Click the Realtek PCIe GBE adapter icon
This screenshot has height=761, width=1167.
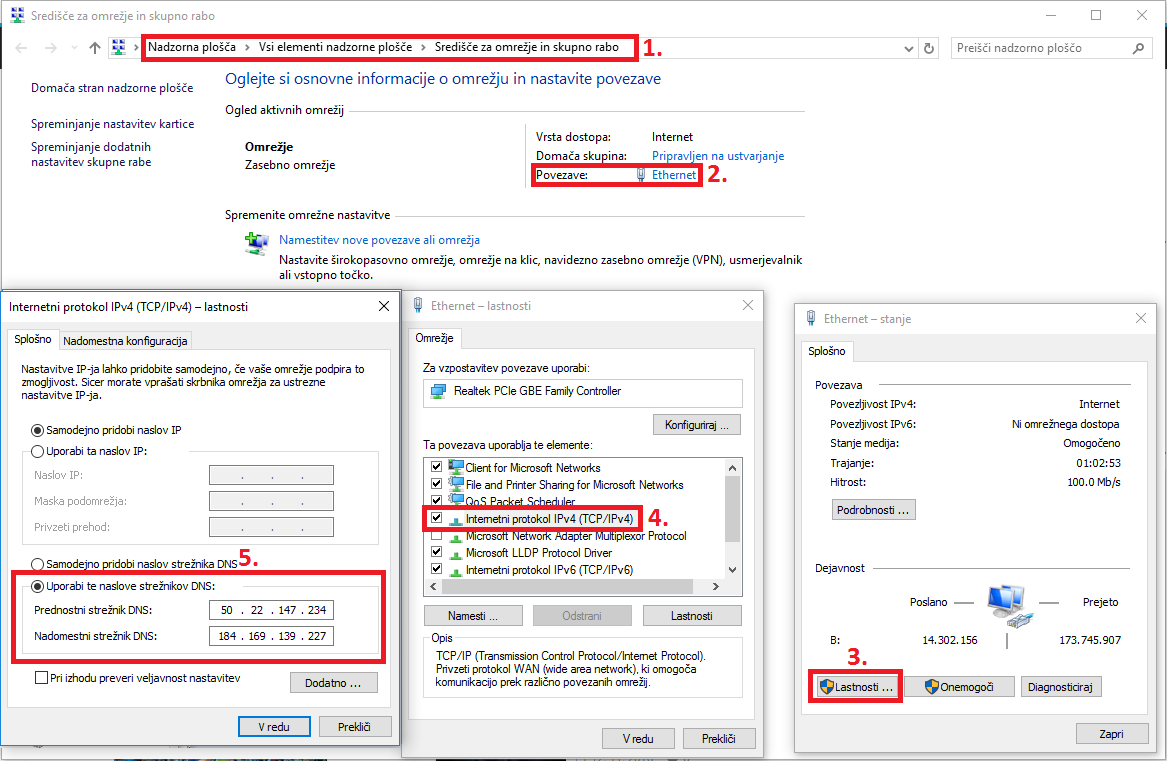438,391
